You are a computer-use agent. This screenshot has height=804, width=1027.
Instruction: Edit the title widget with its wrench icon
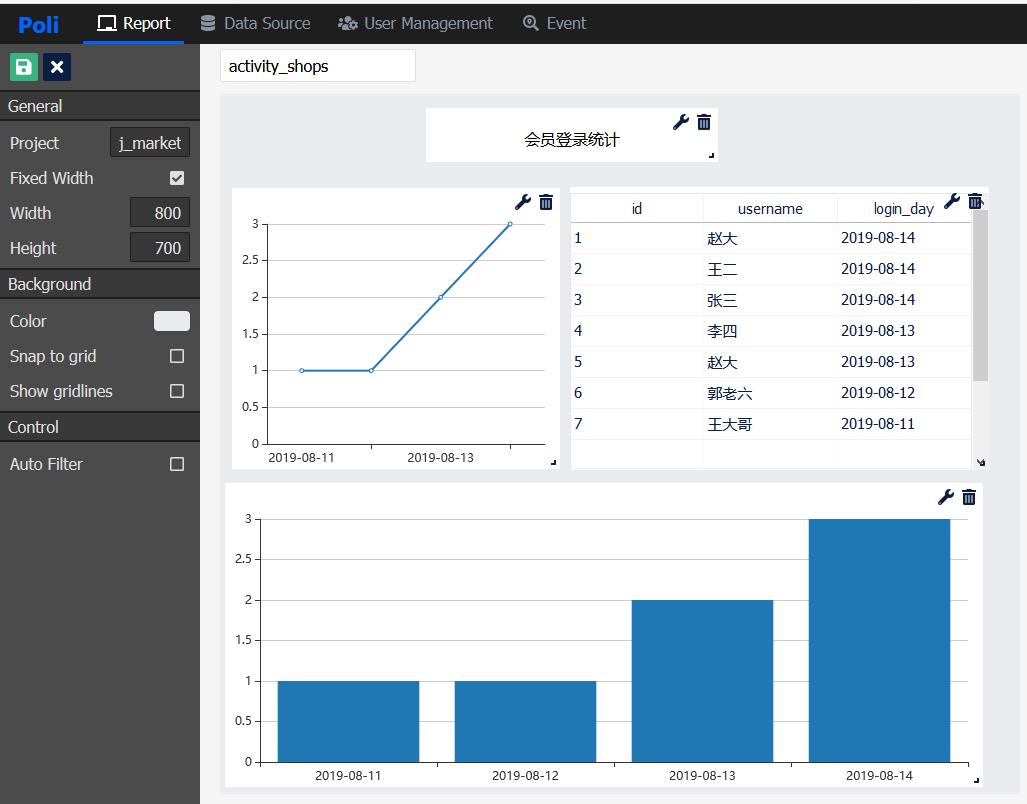681,122
